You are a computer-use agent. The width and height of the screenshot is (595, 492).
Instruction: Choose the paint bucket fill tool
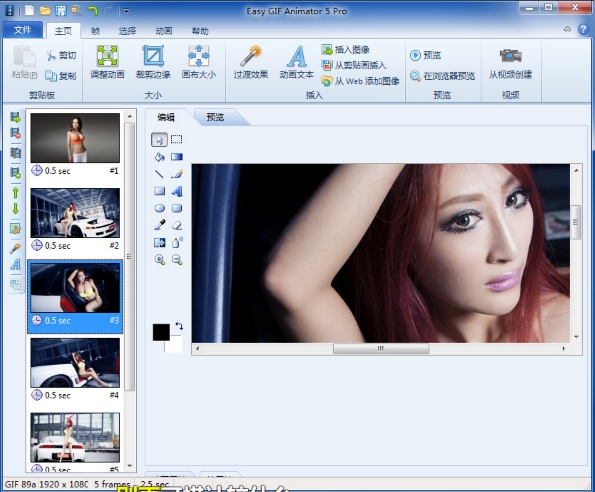tap(160, 157)
